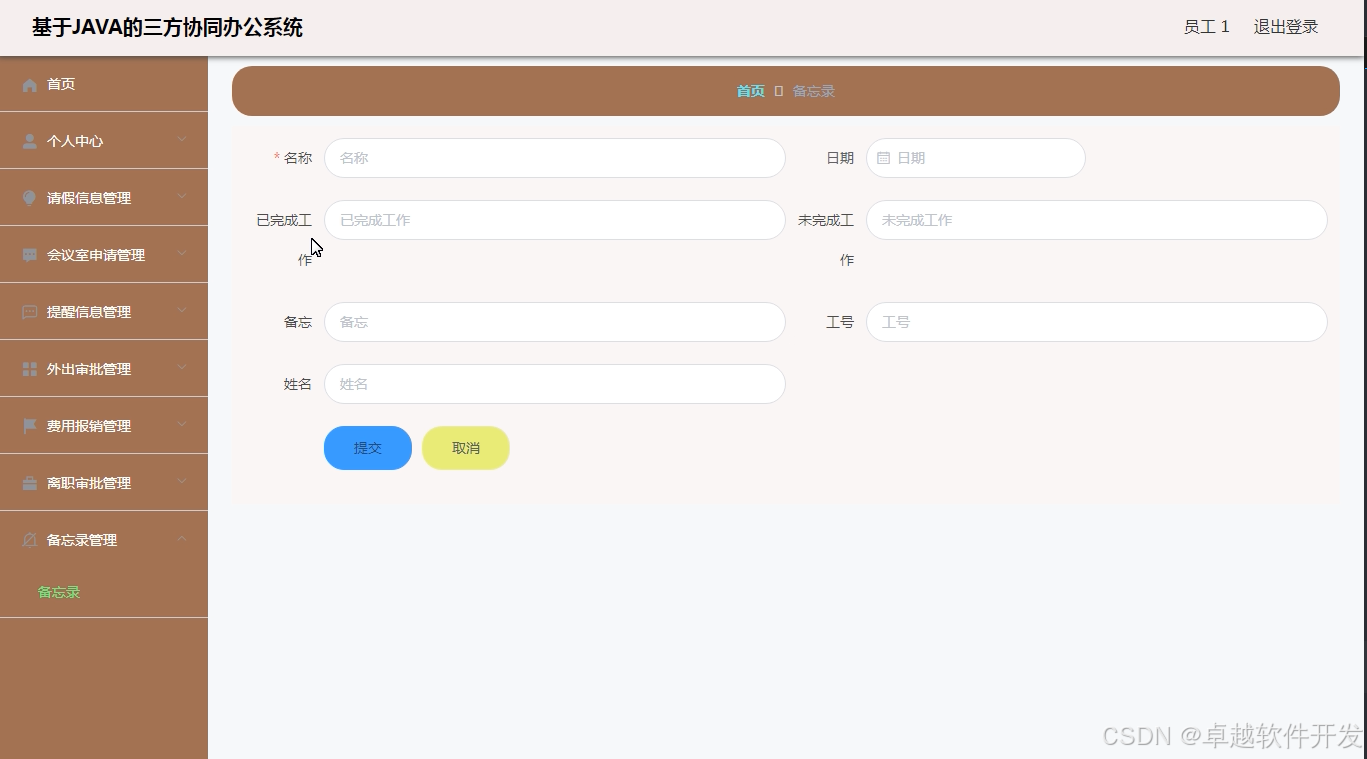Click 退出登录 to log out

click(1285, 27)
